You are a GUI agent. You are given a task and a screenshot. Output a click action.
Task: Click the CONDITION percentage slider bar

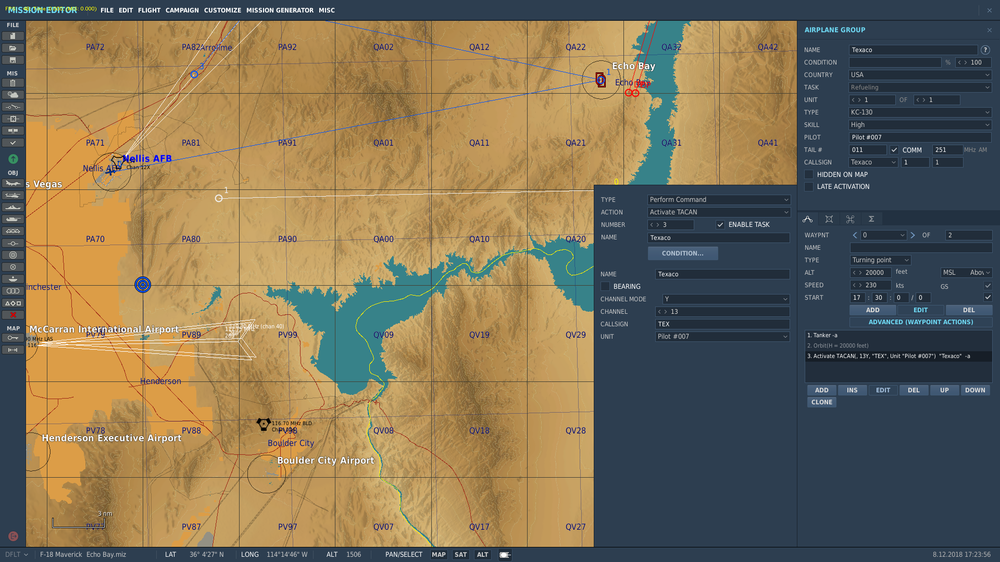895,63
